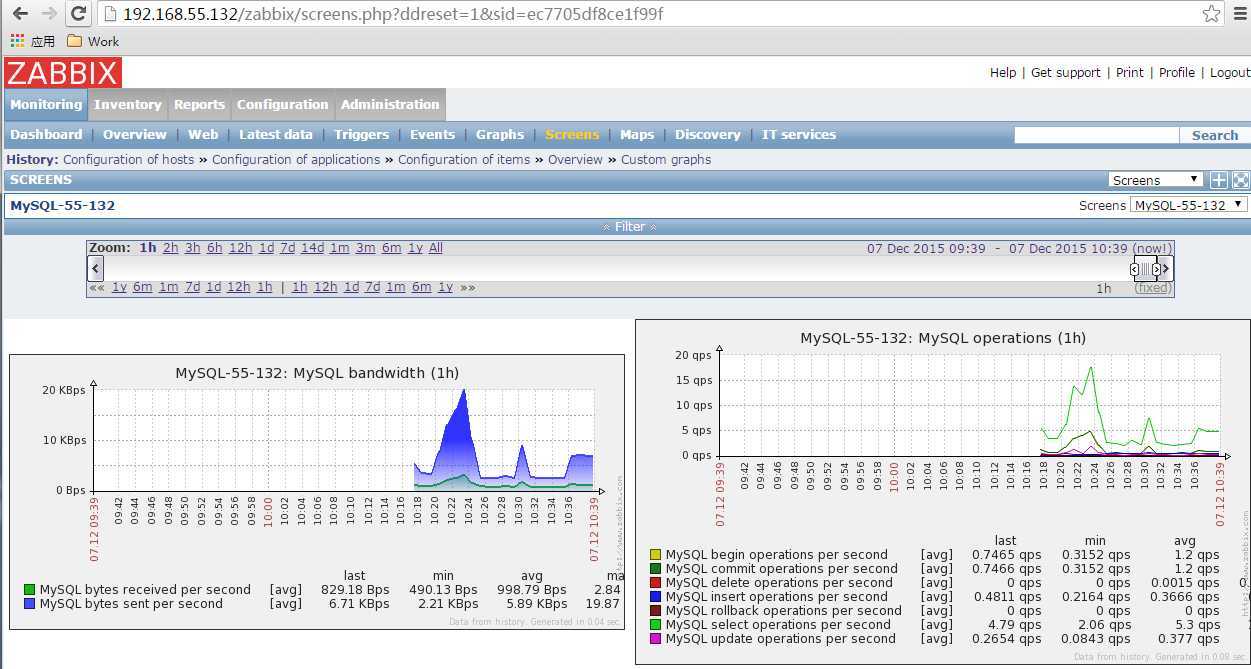Click the yellow begin operations legend swatch

655,555
